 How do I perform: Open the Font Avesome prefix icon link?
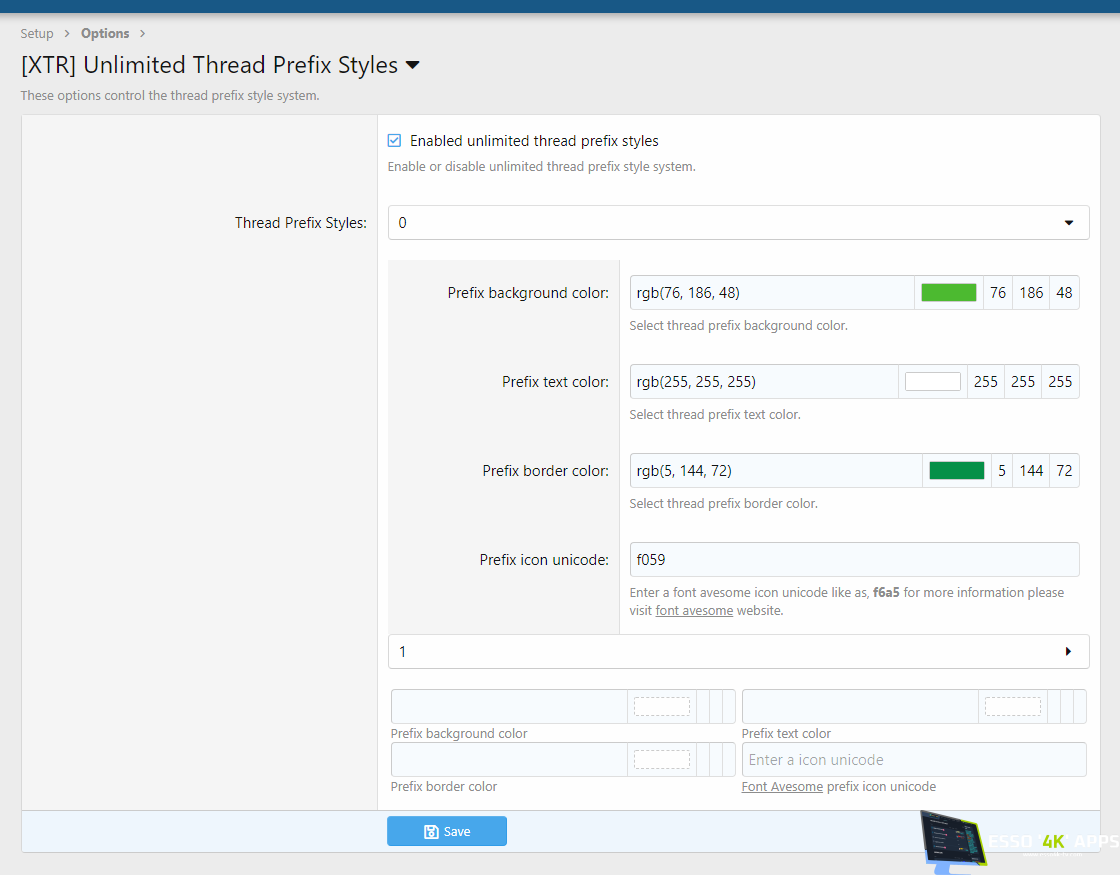(x=782, y=787)
